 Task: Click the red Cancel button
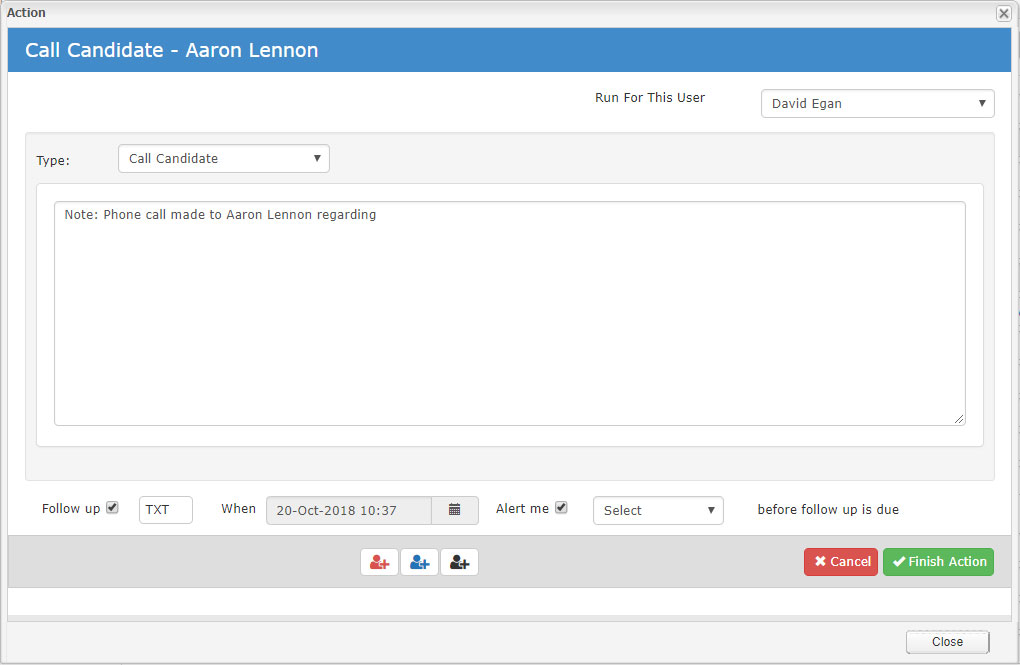841,562
